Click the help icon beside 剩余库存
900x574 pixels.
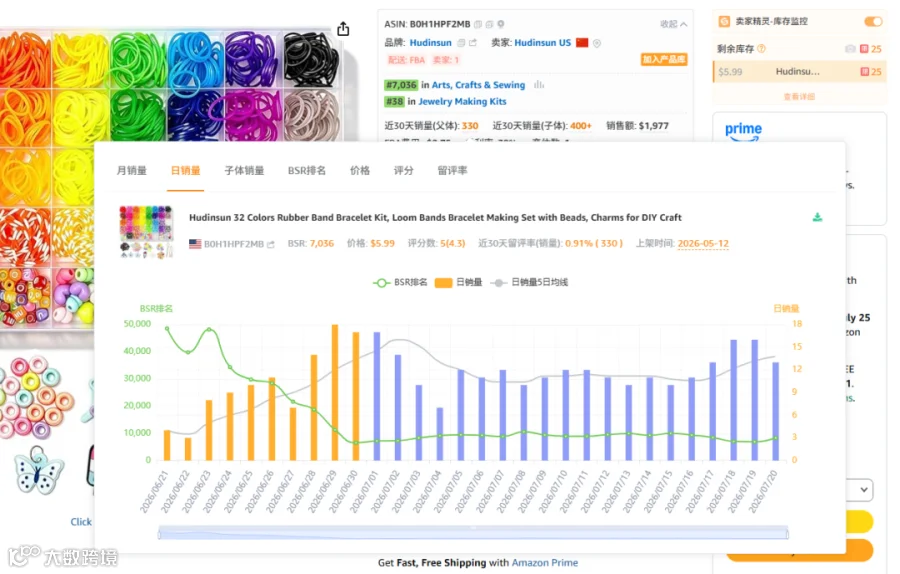[x=762, y=49]
